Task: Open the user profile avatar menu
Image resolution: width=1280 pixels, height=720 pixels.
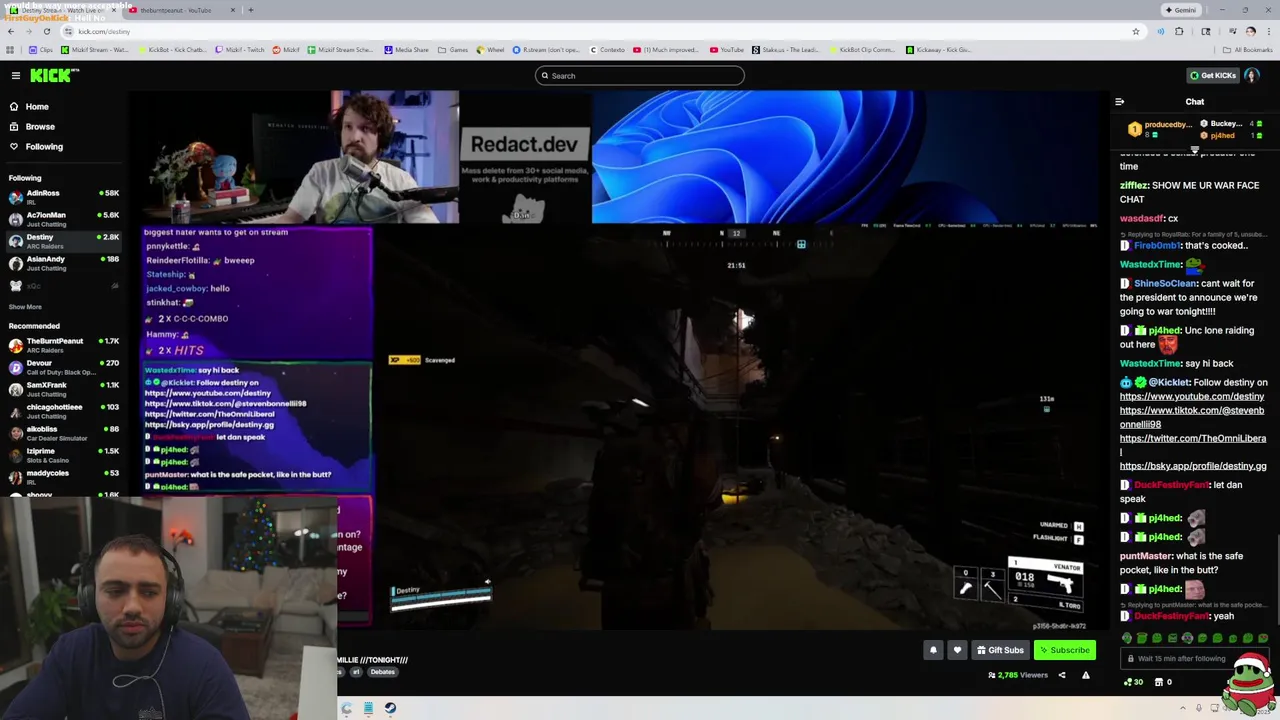Action: [x=1251, y=75]
